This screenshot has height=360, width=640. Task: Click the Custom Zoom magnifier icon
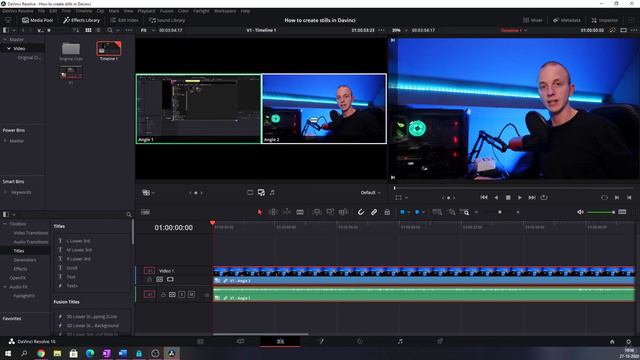(464, 212)
